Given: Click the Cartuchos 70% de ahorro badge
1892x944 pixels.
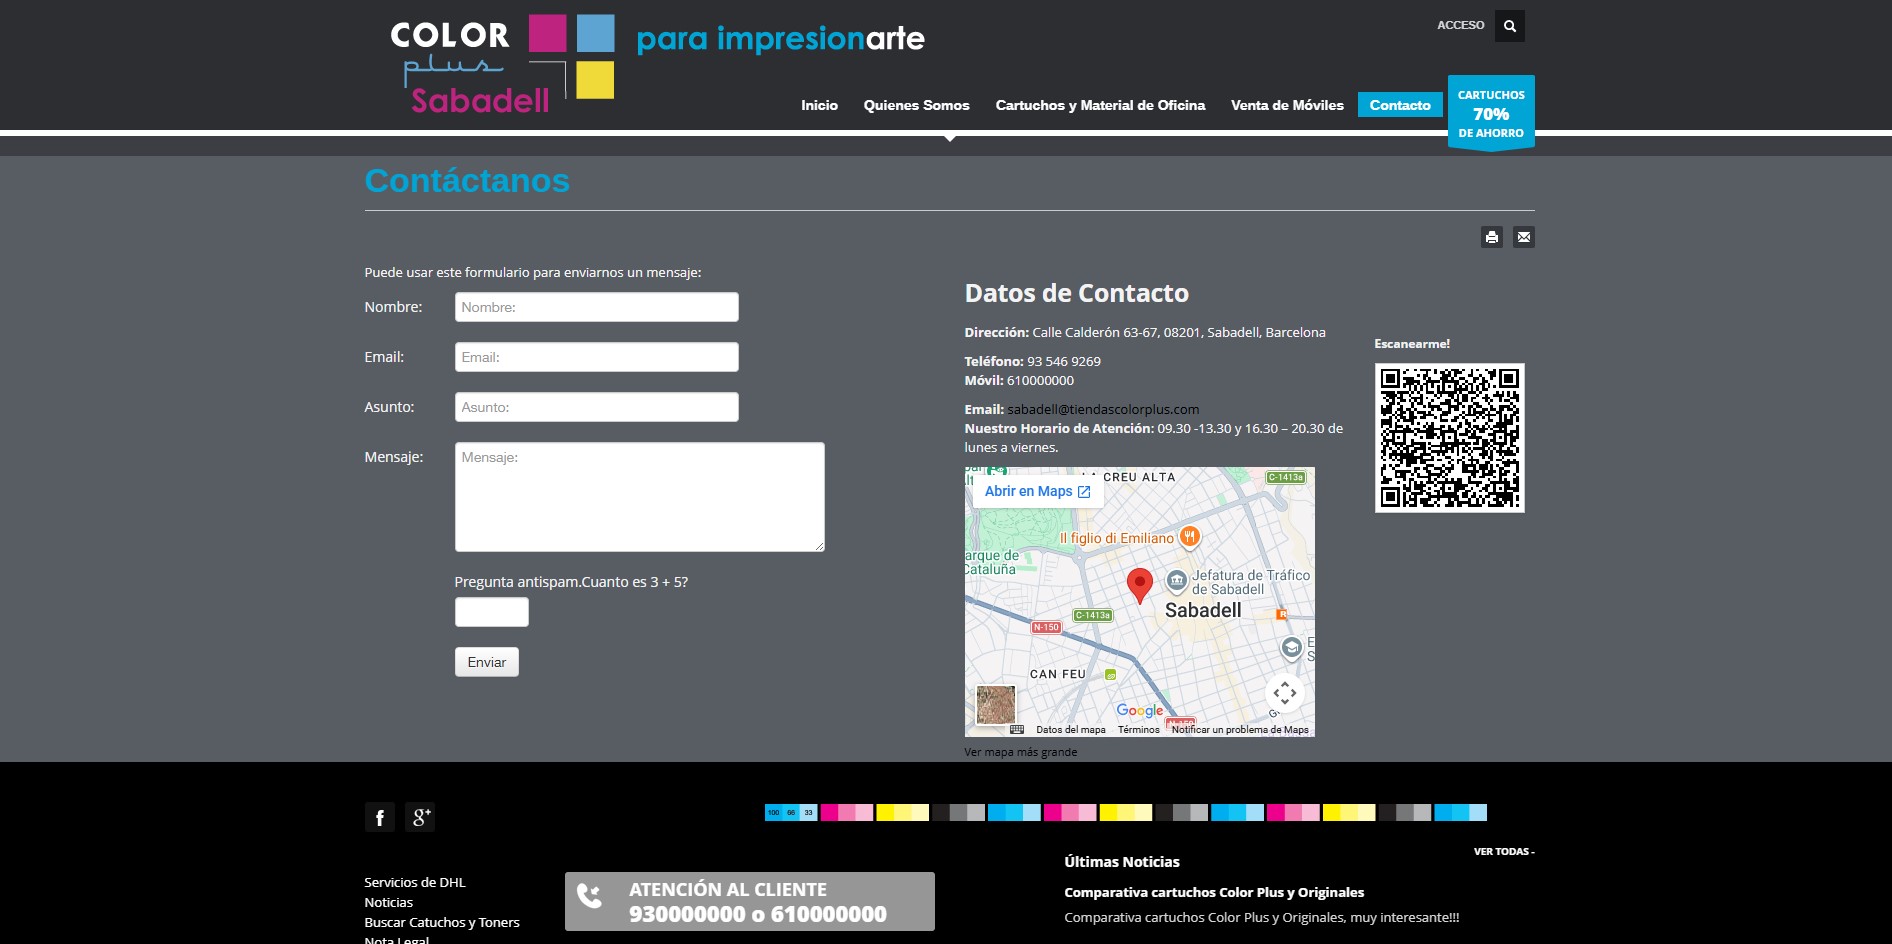Looking at the screenshot, I should [1491, 113].
